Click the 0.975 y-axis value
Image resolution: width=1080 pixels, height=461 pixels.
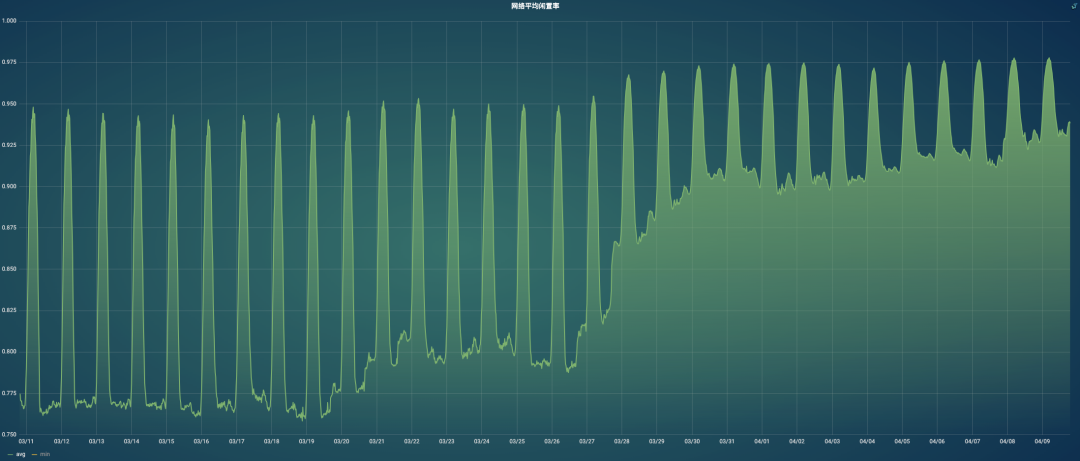tap(8, 62)
